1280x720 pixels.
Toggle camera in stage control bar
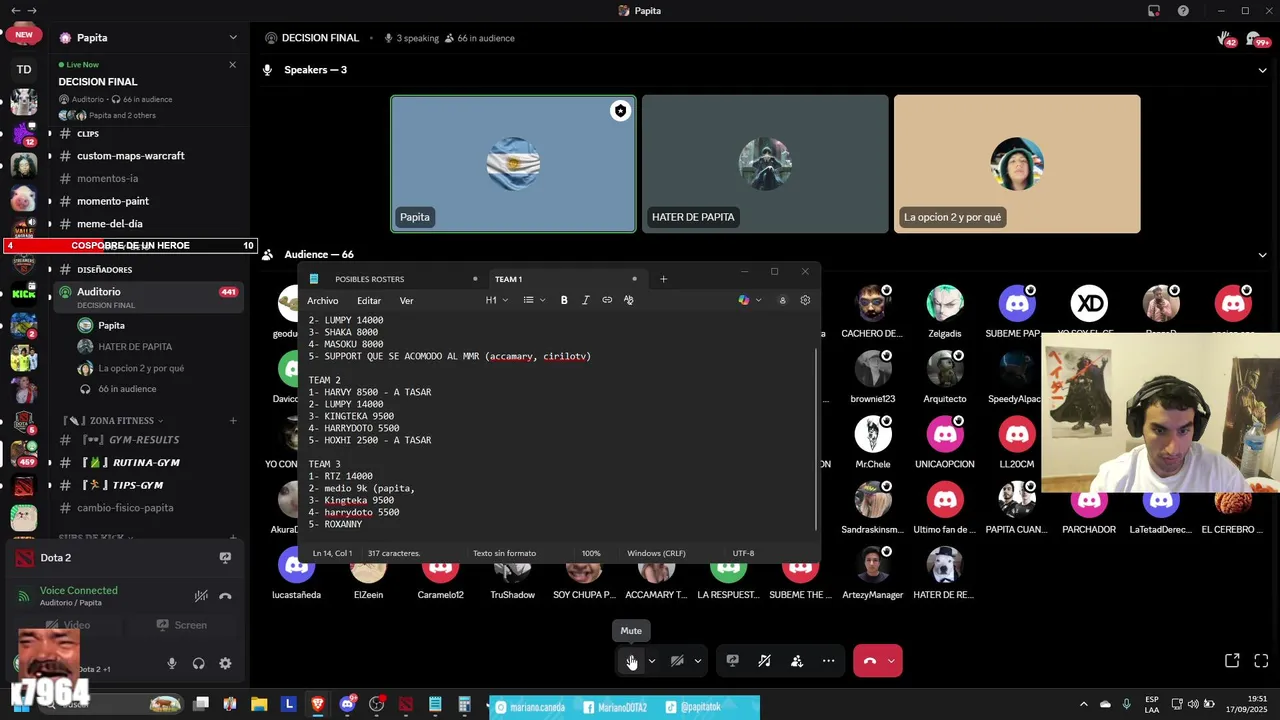[677, 661]
